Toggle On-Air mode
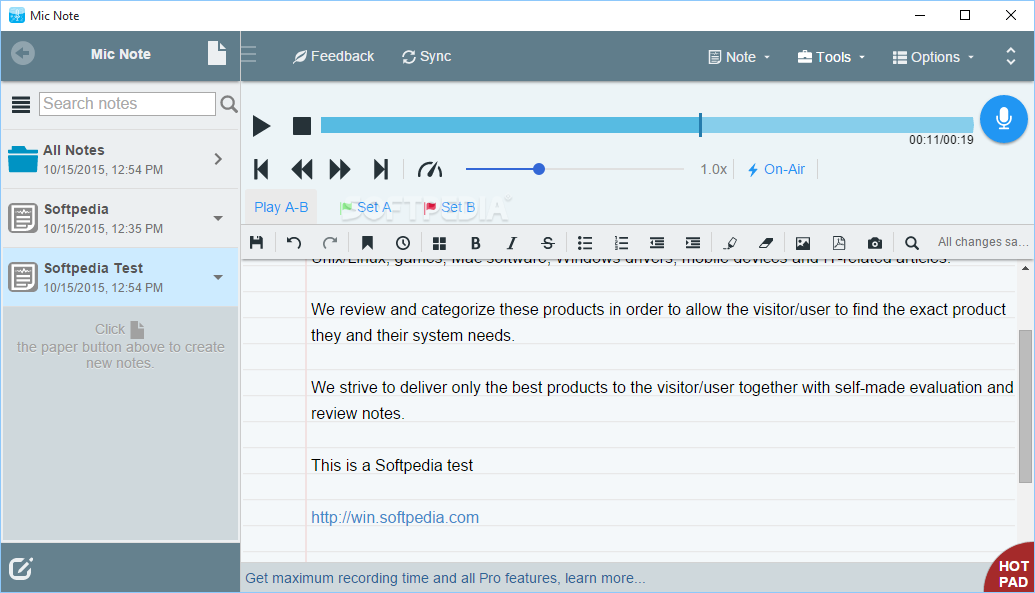The width and height of the screenshot is (1035, 593). (776, 170)
